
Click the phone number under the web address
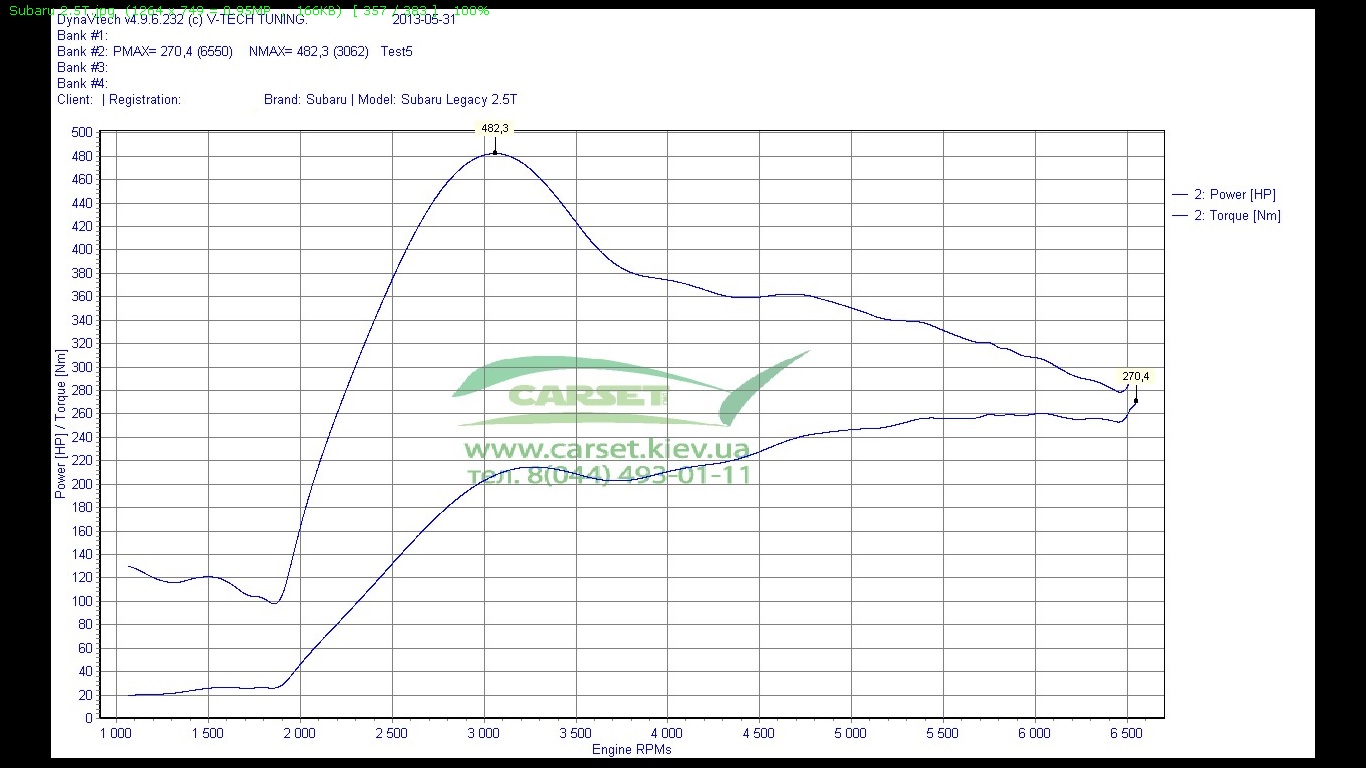pyautogui.click(x=609, y=475)
